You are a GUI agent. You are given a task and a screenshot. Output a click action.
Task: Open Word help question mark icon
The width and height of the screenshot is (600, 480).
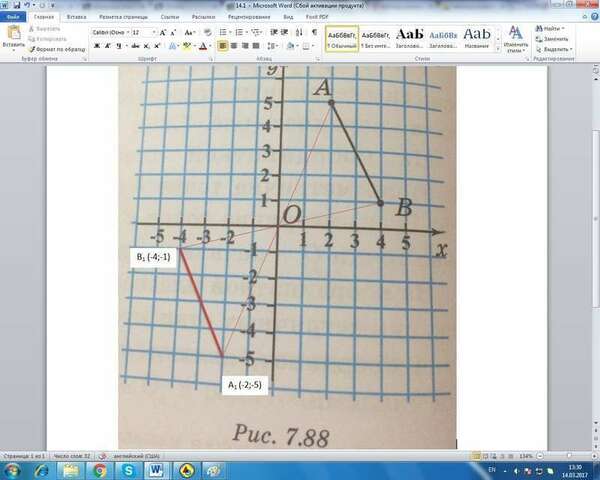coord(594,16)
